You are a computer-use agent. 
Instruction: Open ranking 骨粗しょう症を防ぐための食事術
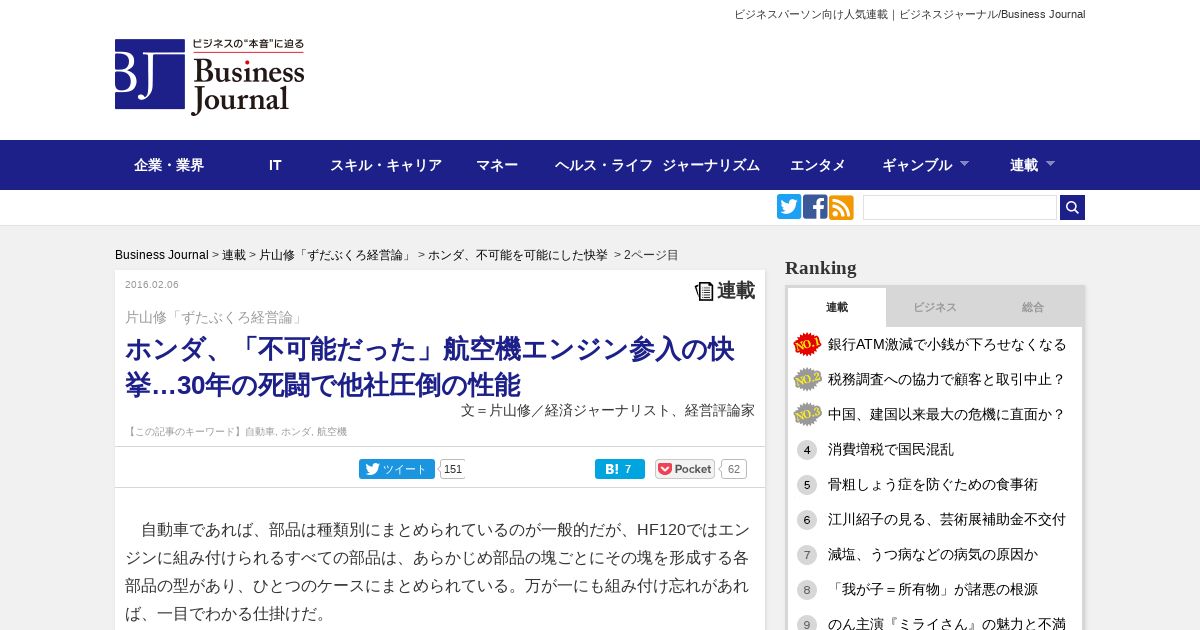[933, 484]
